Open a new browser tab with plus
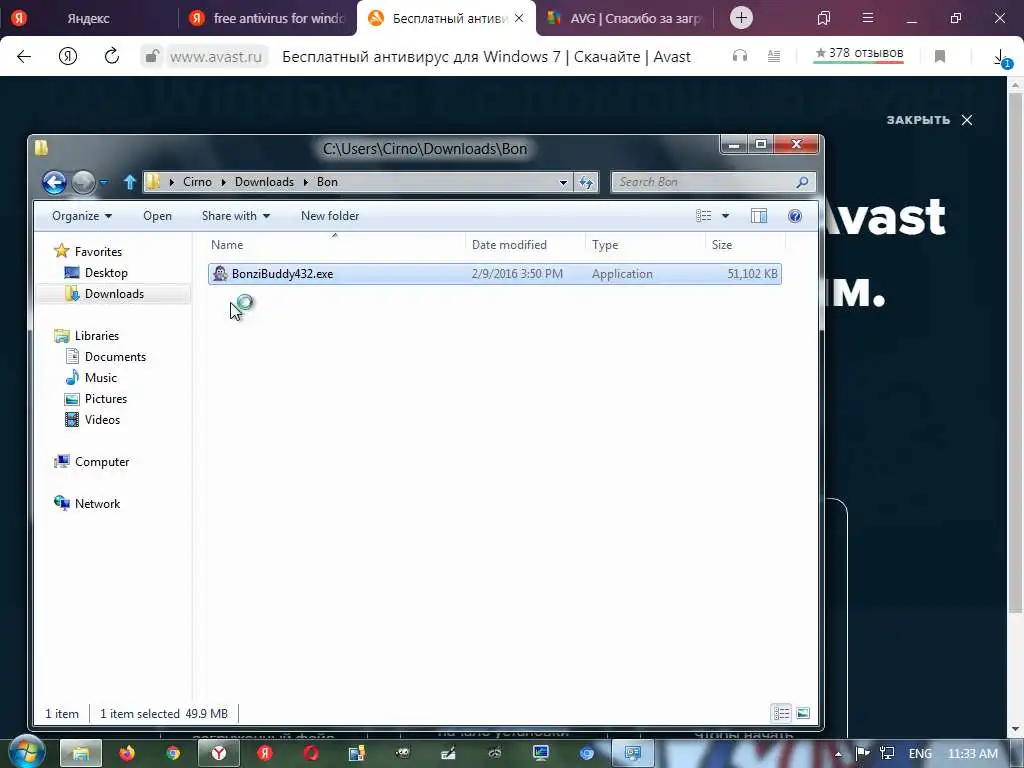The width and height of the screenshot is (1024, 768). [741, 18]
